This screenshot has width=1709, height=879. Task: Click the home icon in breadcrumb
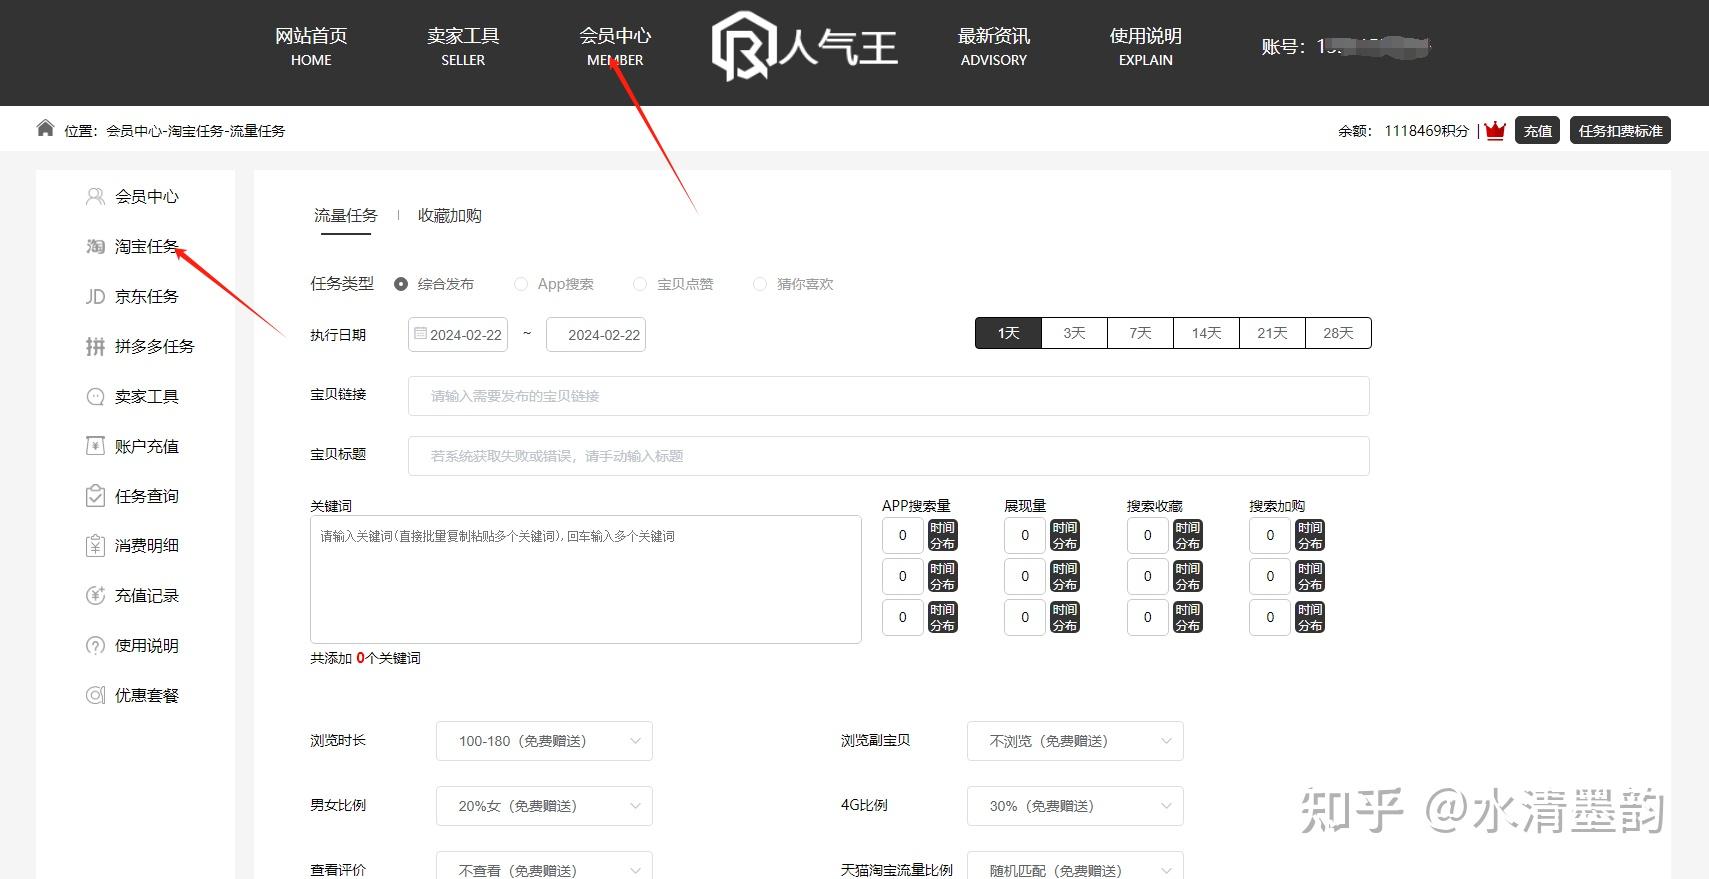[x=45, y=128]
